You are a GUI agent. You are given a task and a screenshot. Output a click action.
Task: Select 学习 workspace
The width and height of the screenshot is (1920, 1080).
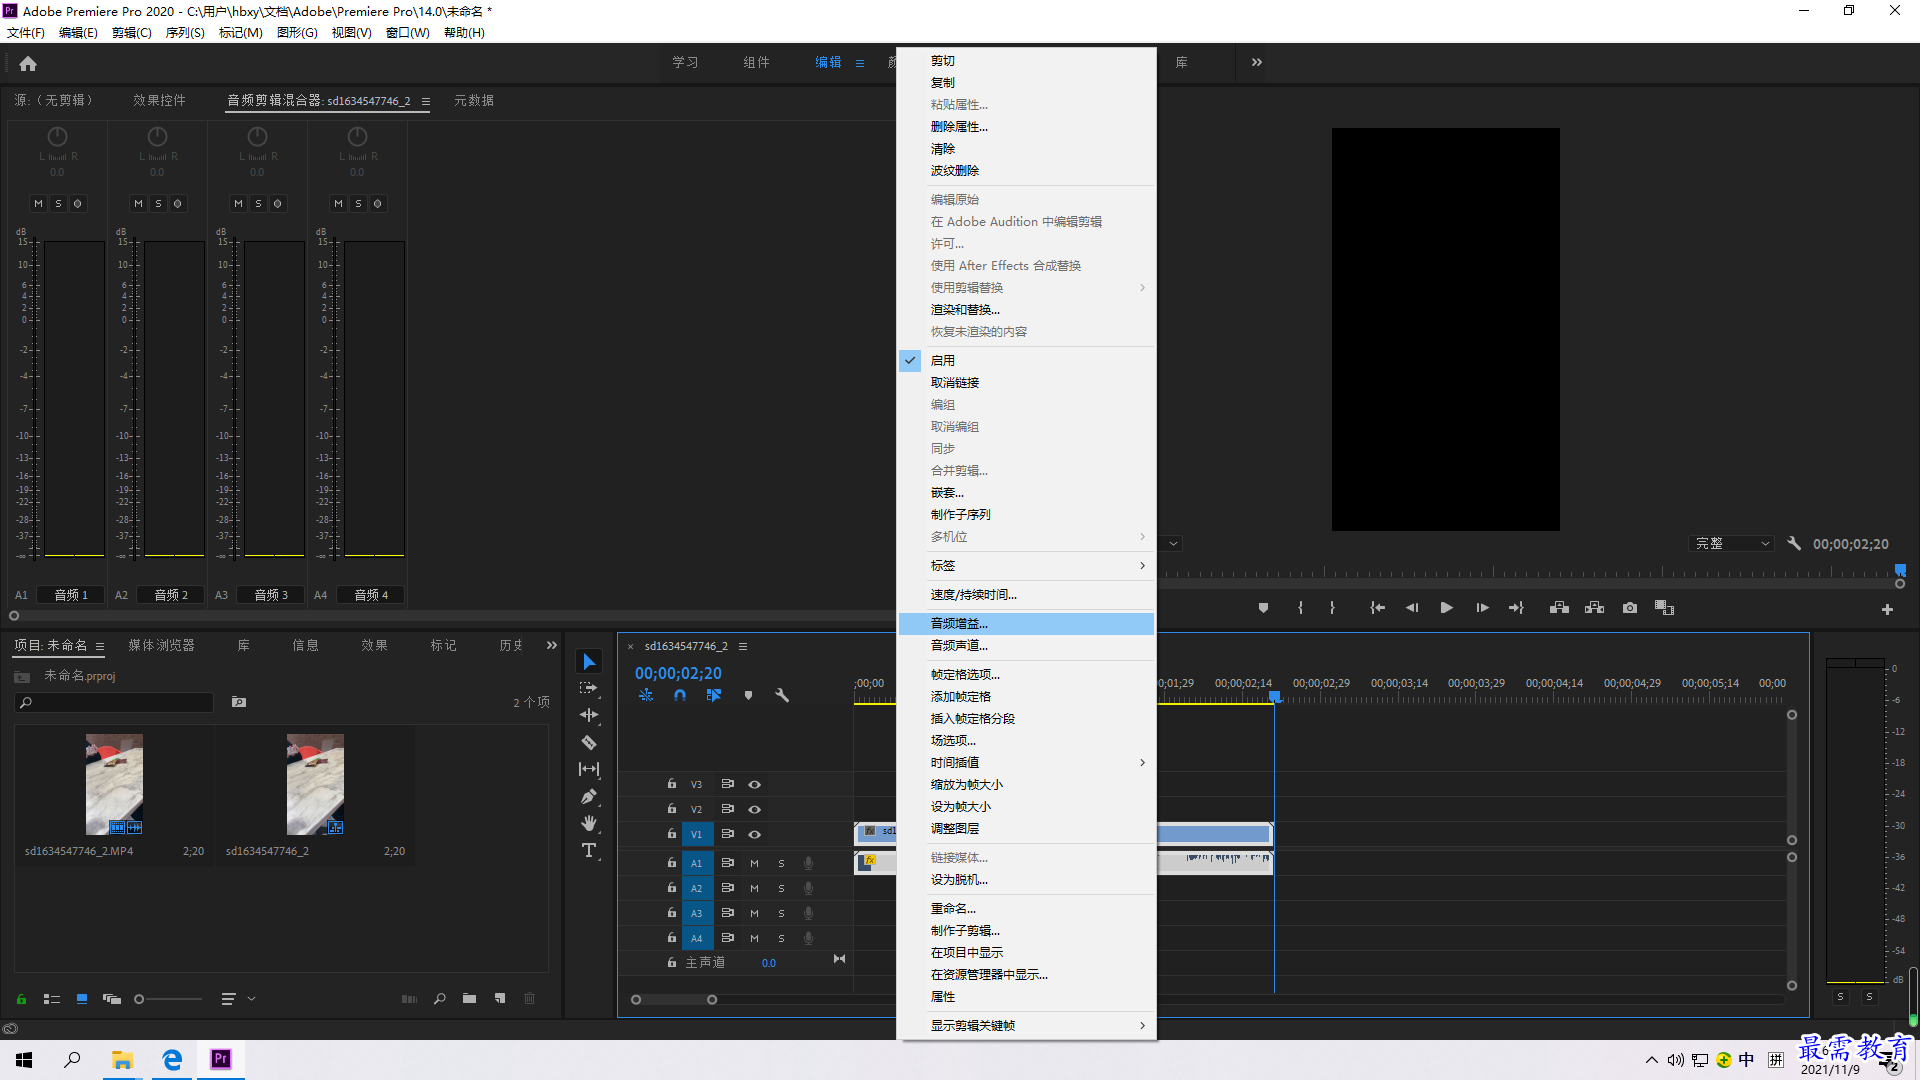[685, 62]
